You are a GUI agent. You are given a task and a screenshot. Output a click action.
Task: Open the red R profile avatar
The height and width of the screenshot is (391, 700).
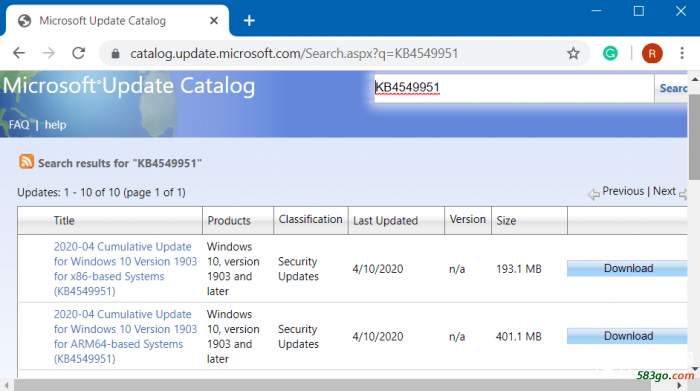pos(652,54)
